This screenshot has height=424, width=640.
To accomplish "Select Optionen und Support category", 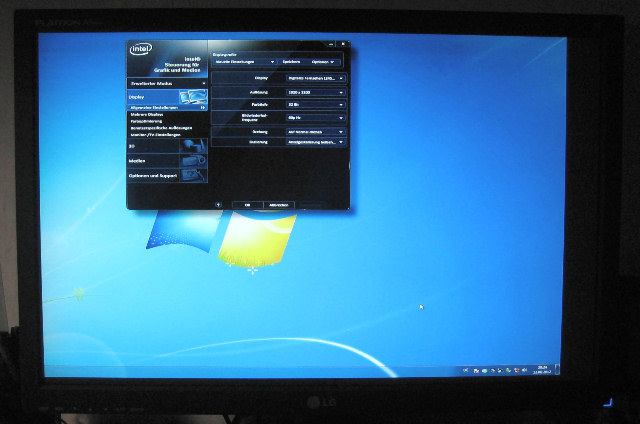I will click(x=167, y=175).
